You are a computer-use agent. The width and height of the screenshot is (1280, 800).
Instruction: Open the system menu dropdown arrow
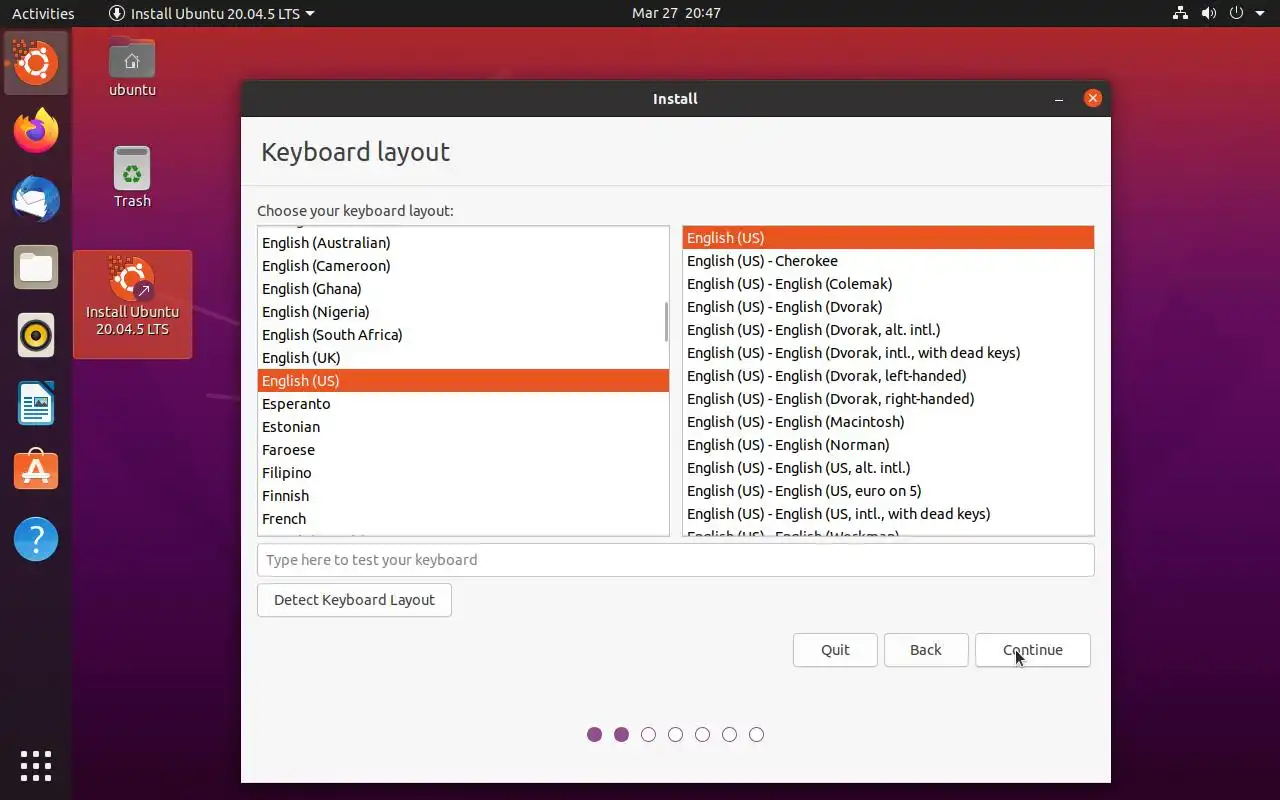(x=1262, y=13)
